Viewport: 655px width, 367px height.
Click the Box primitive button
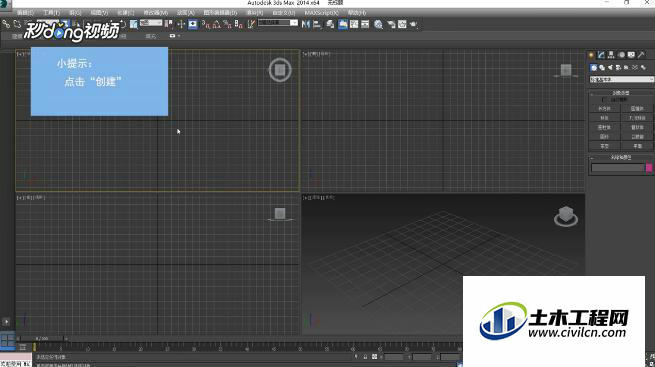[x=605, y=109]
